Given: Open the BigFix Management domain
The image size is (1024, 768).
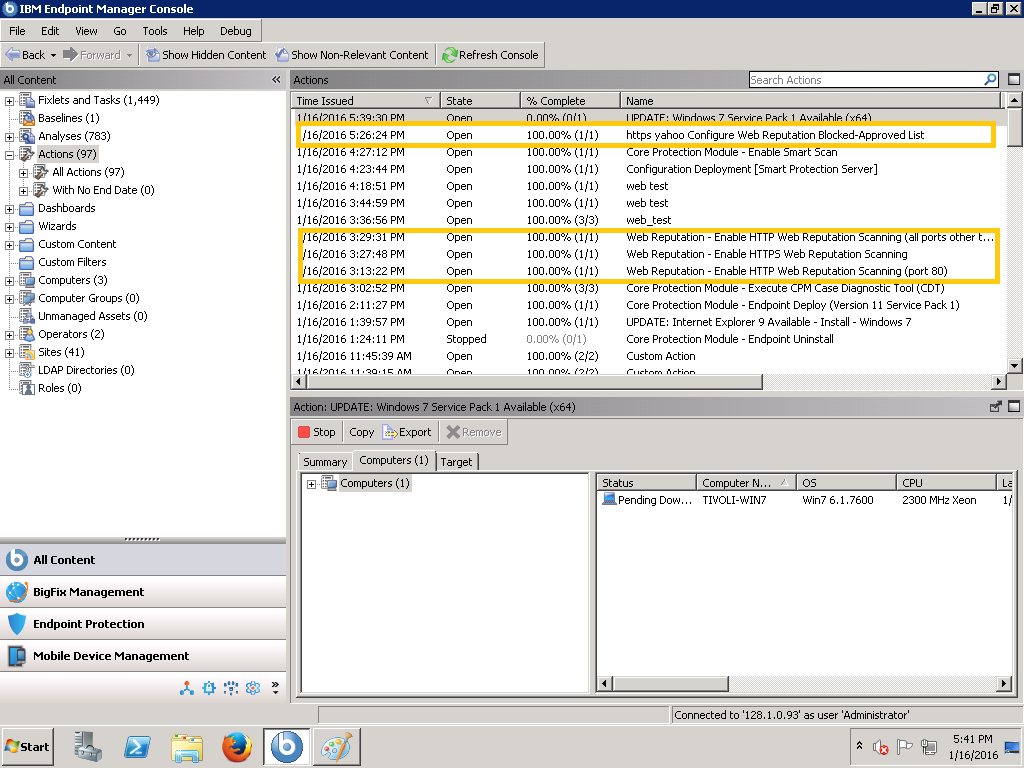Looking at the screenshot, I should (x=143, y=592).
